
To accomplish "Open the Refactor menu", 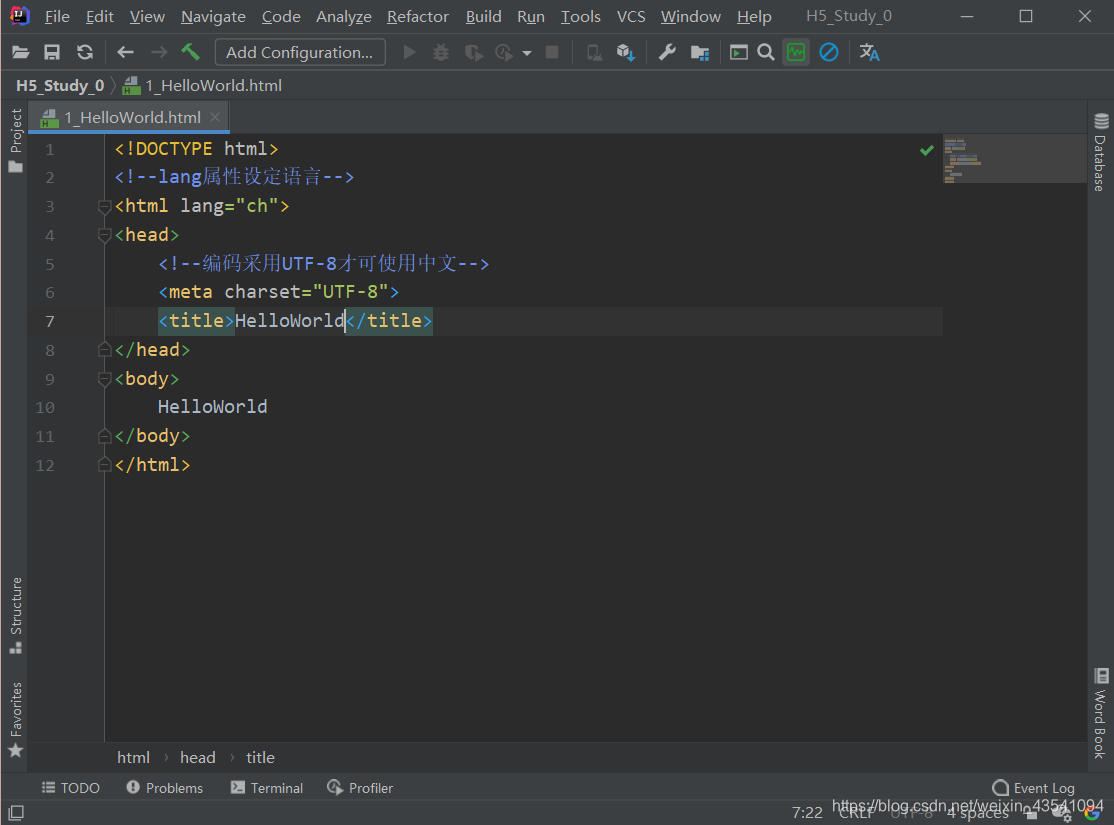I will pos(418,16).
